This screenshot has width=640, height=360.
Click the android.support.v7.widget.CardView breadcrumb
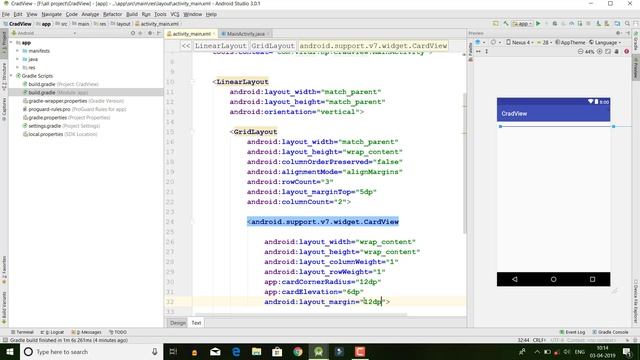[373, 46]
